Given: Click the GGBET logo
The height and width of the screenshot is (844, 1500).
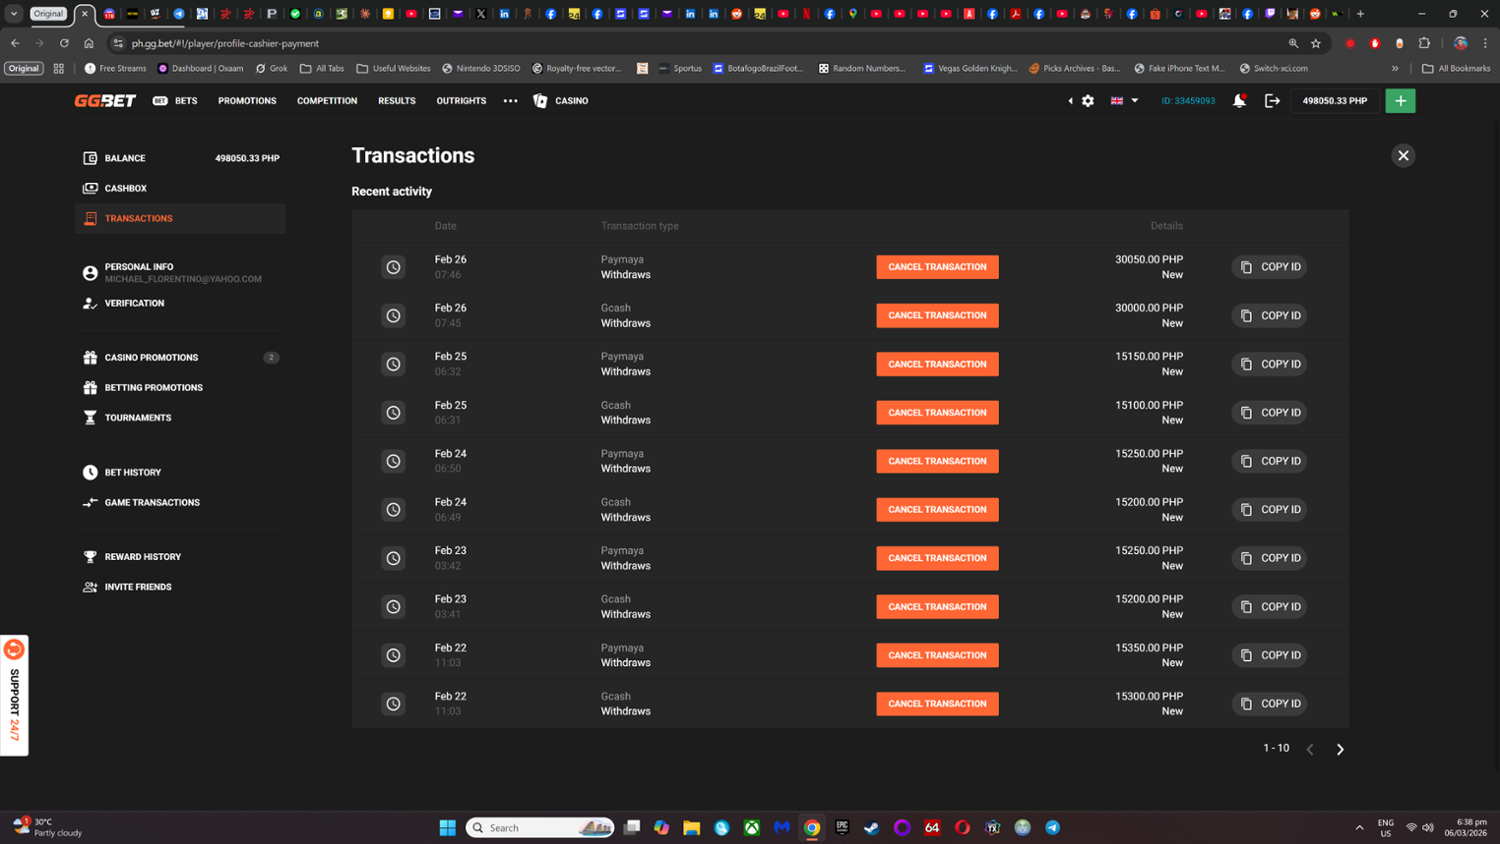Looking at the screenshot, I should tap(105, 101).
